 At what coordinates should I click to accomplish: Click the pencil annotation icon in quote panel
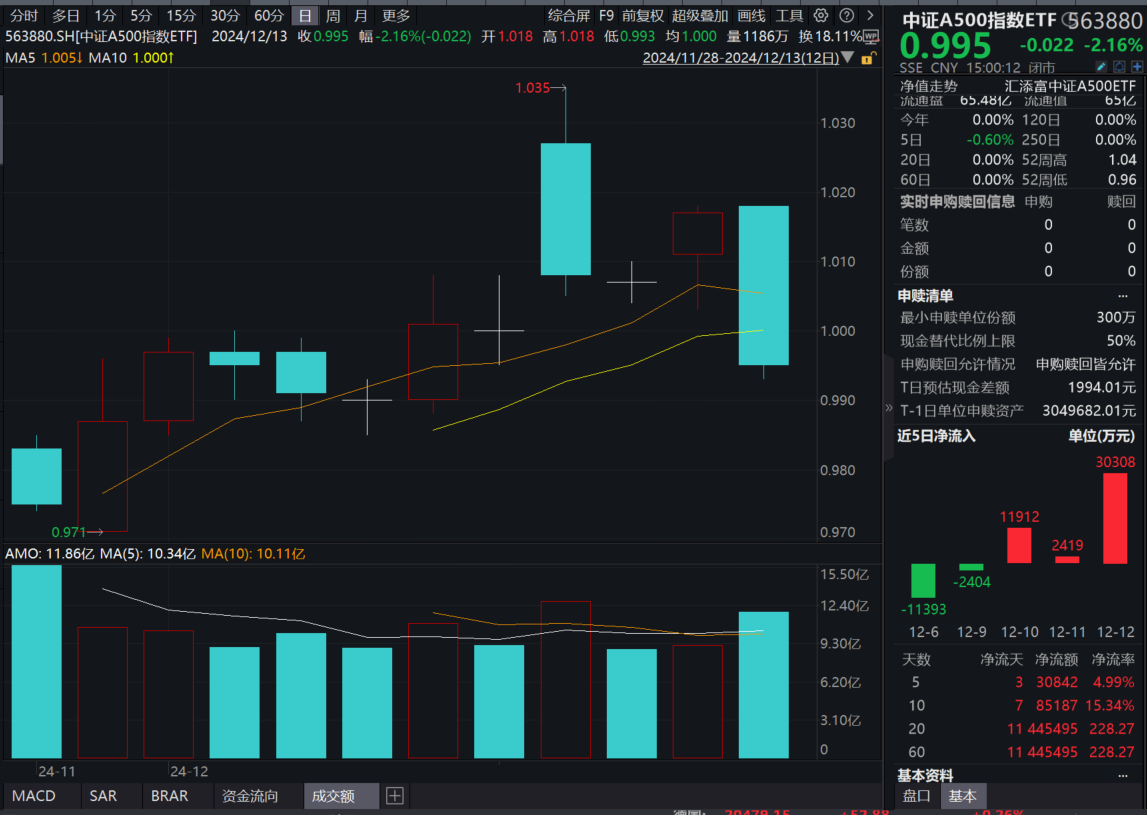[1101, 66]
